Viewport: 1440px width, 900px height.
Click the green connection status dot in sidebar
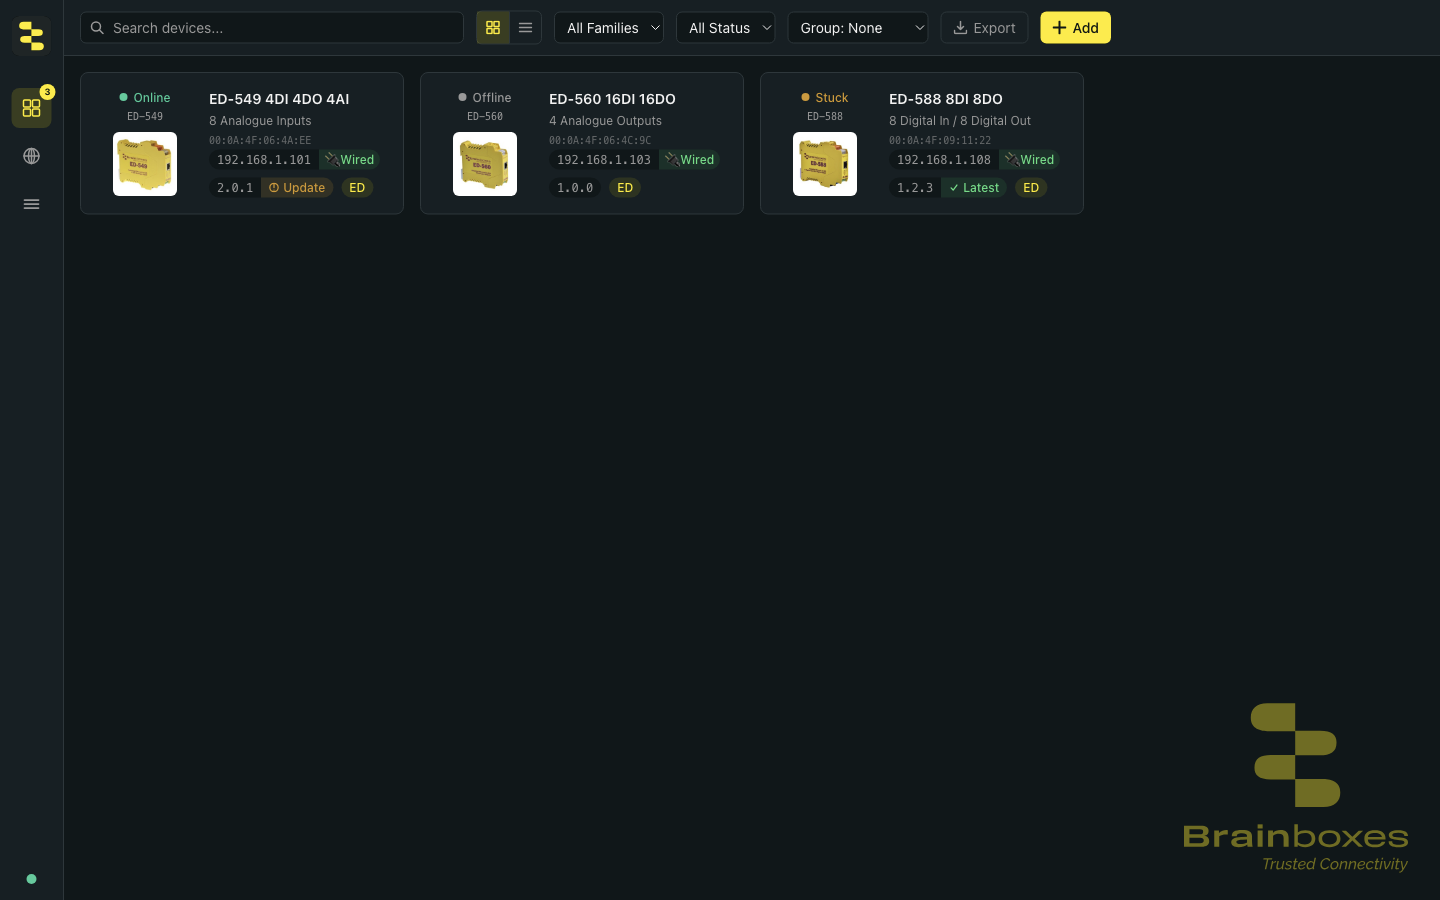[x=31, y=879]
